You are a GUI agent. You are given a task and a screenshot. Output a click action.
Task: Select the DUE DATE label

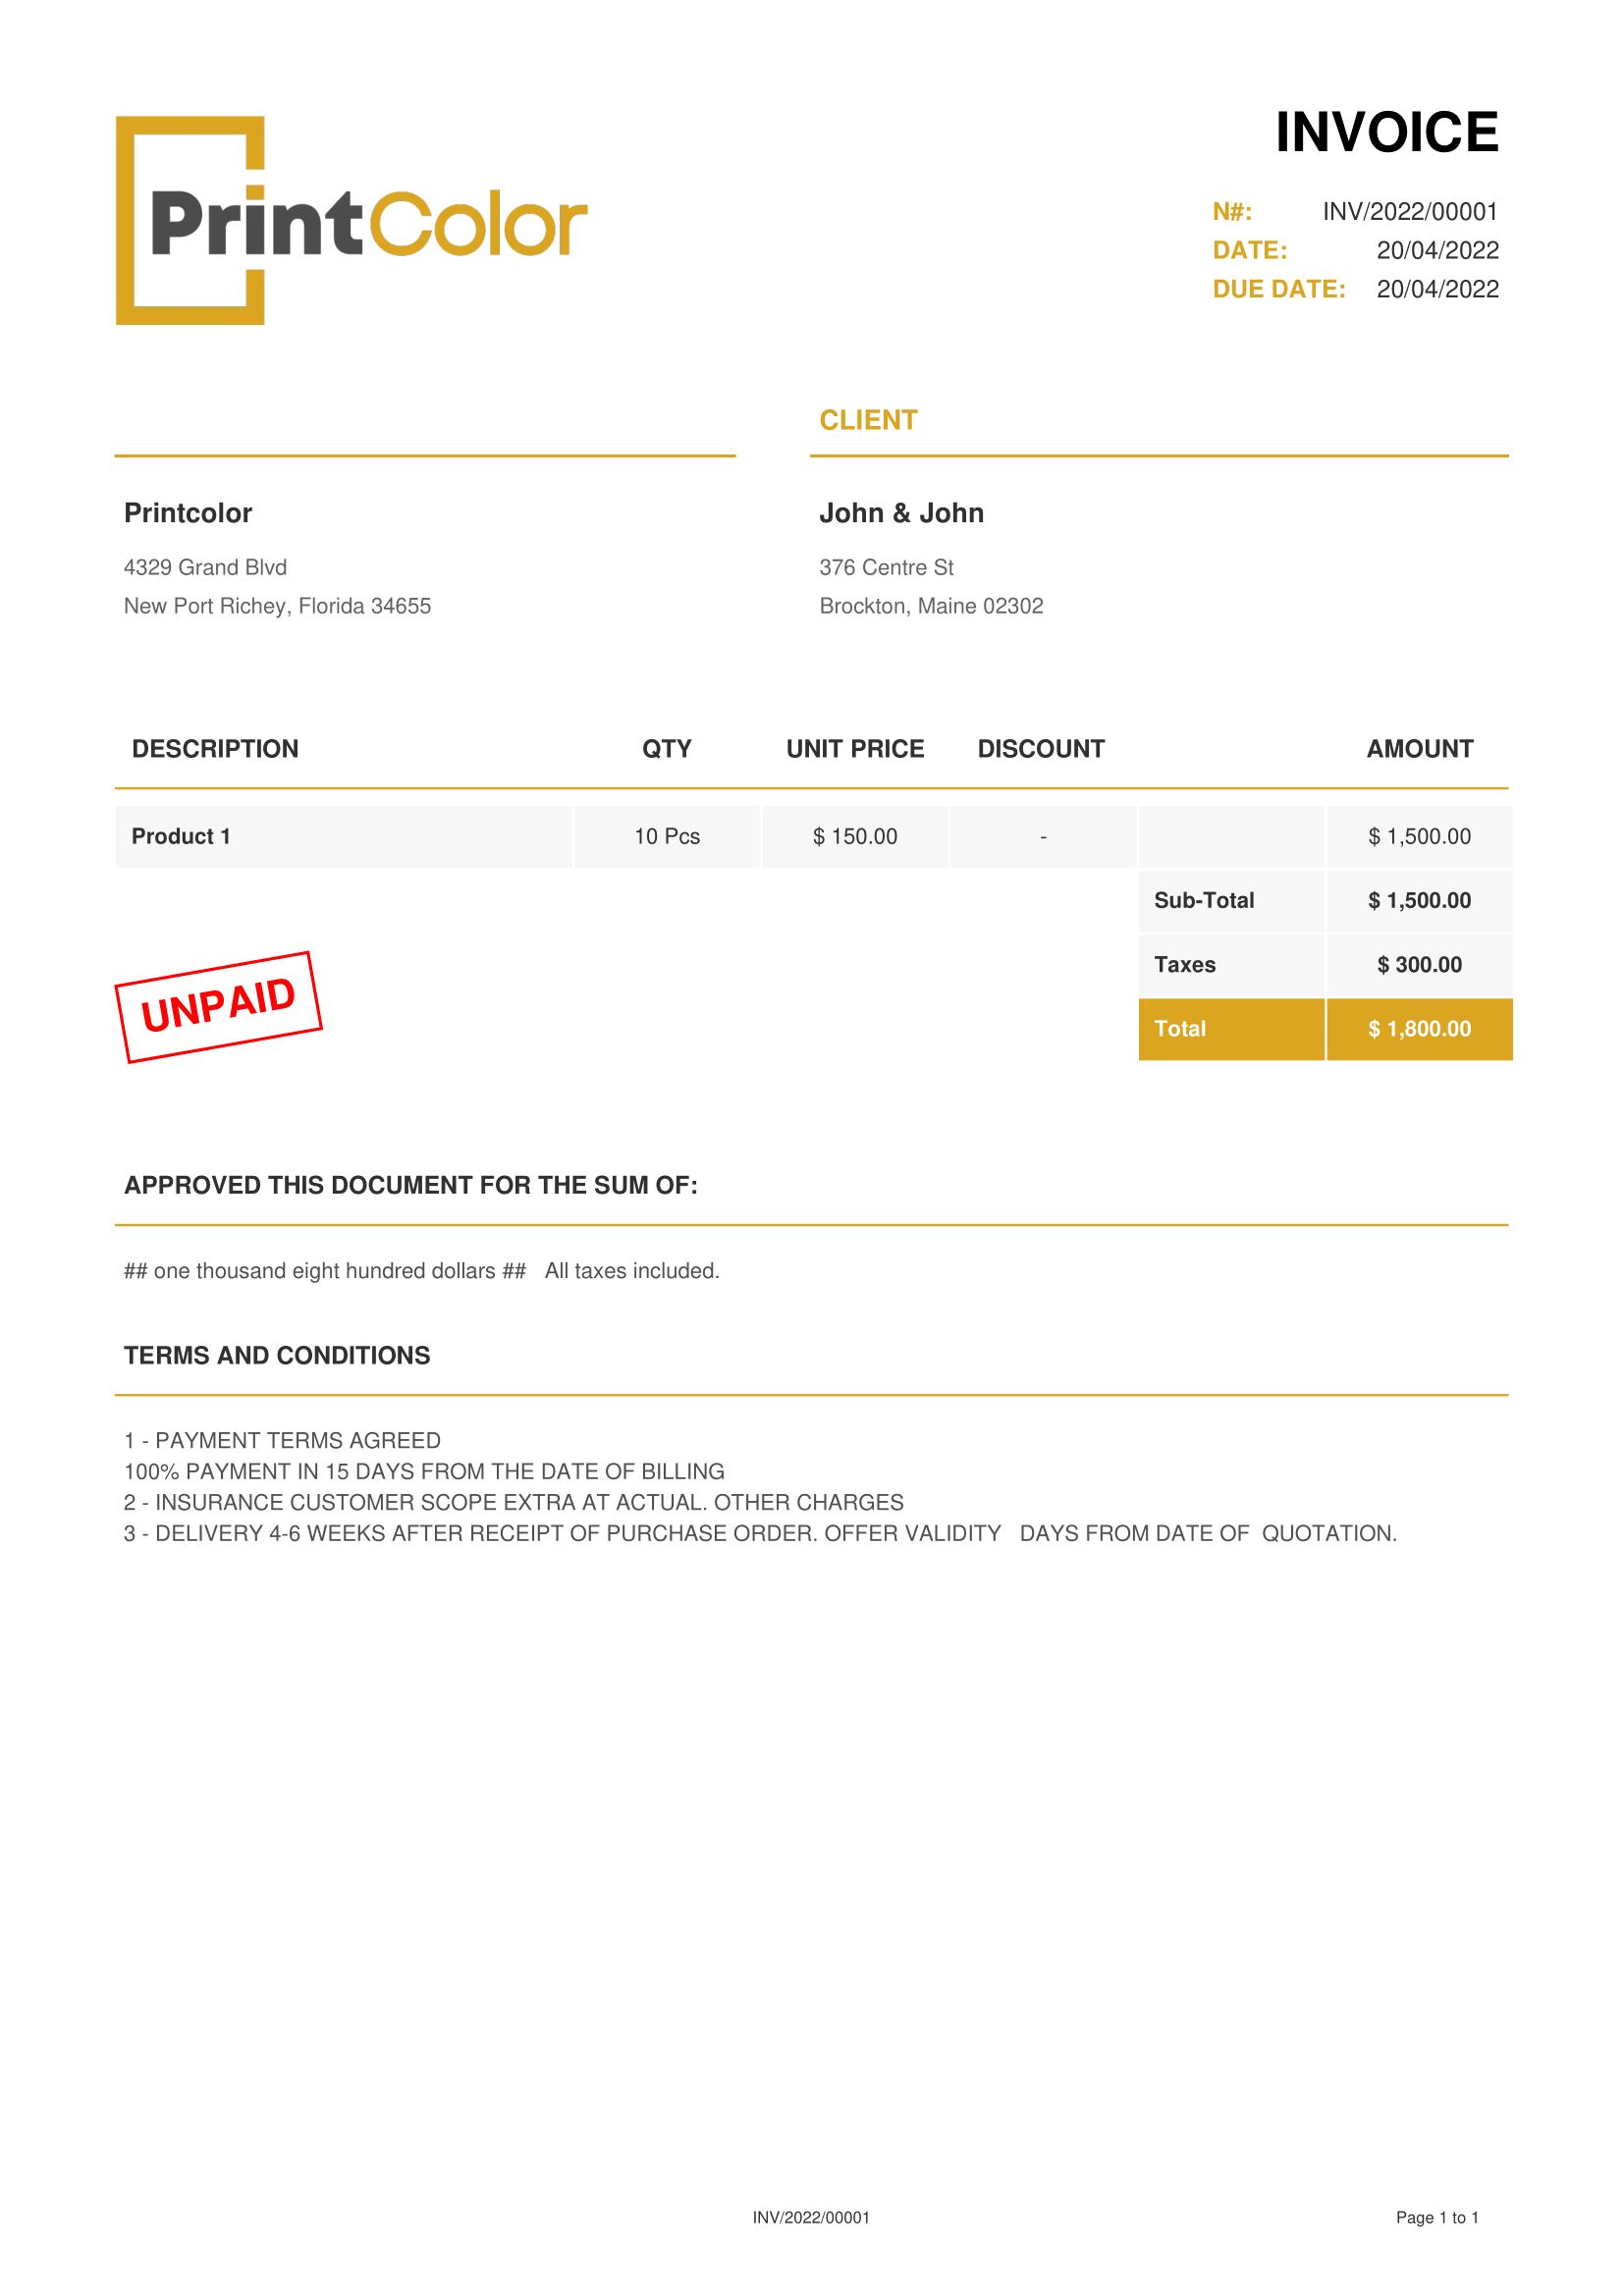pos(1279,289)
